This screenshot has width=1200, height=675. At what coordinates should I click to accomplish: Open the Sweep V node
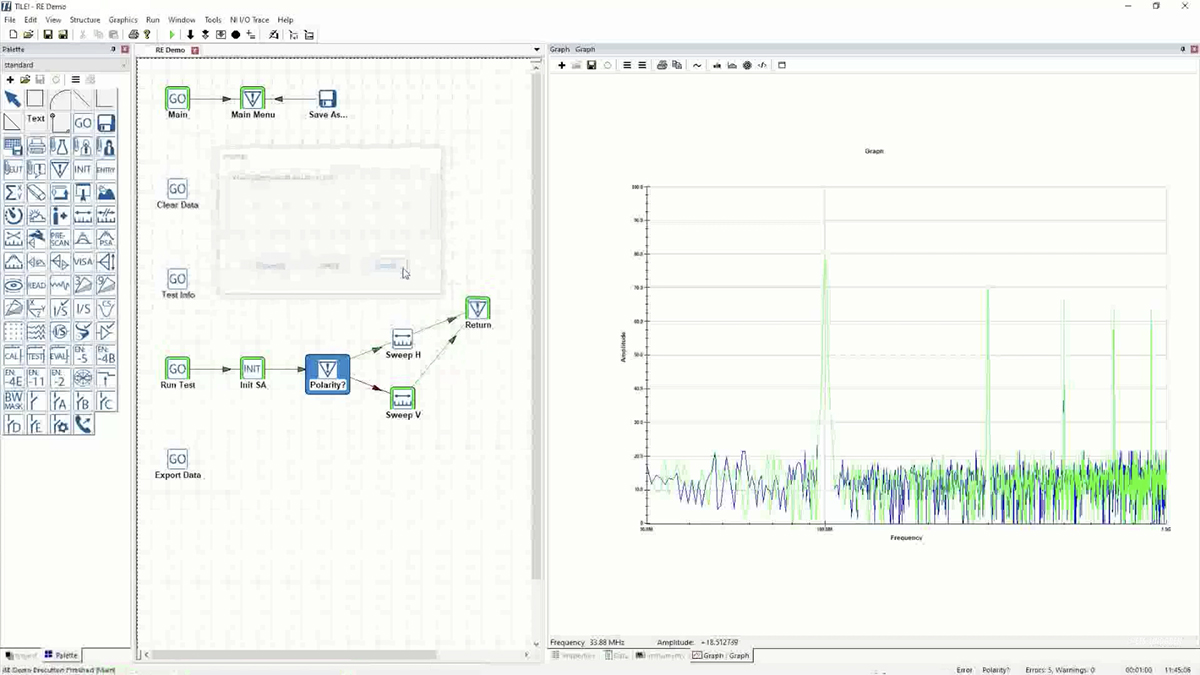pos(402,397)
